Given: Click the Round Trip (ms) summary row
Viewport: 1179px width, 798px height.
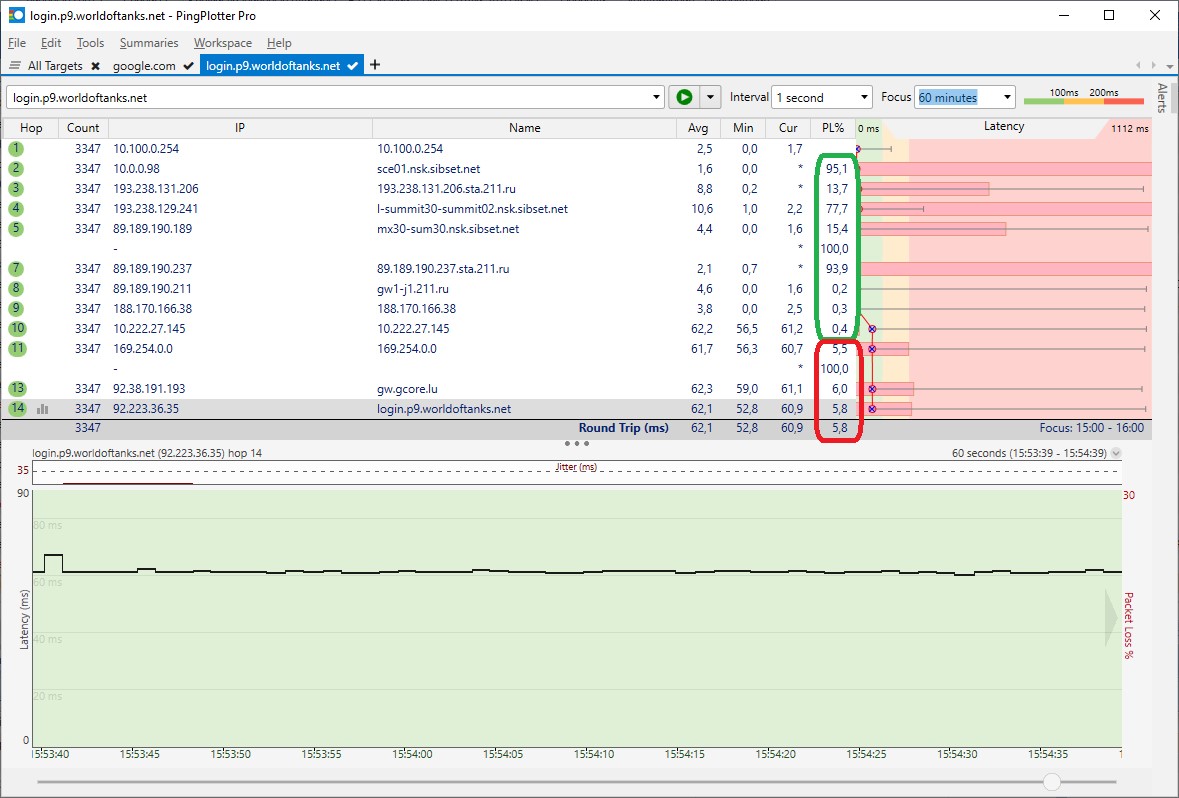Looking at the screenshot, I should [x=577, y=428].
